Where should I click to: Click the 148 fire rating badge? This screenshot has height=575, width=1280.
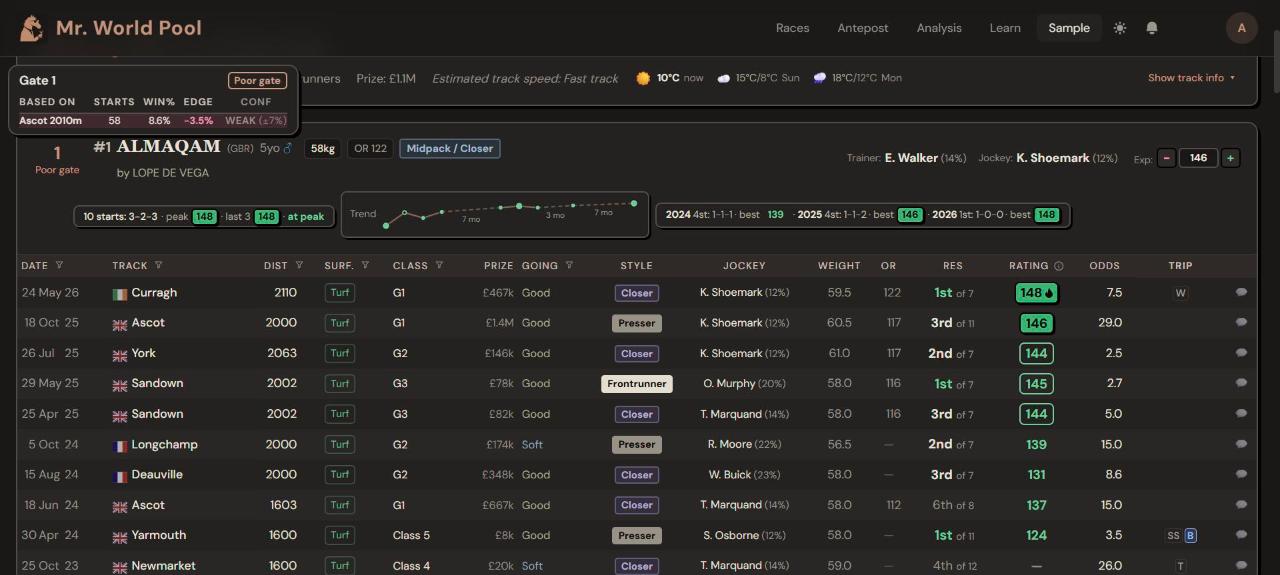click(1036, 293)
